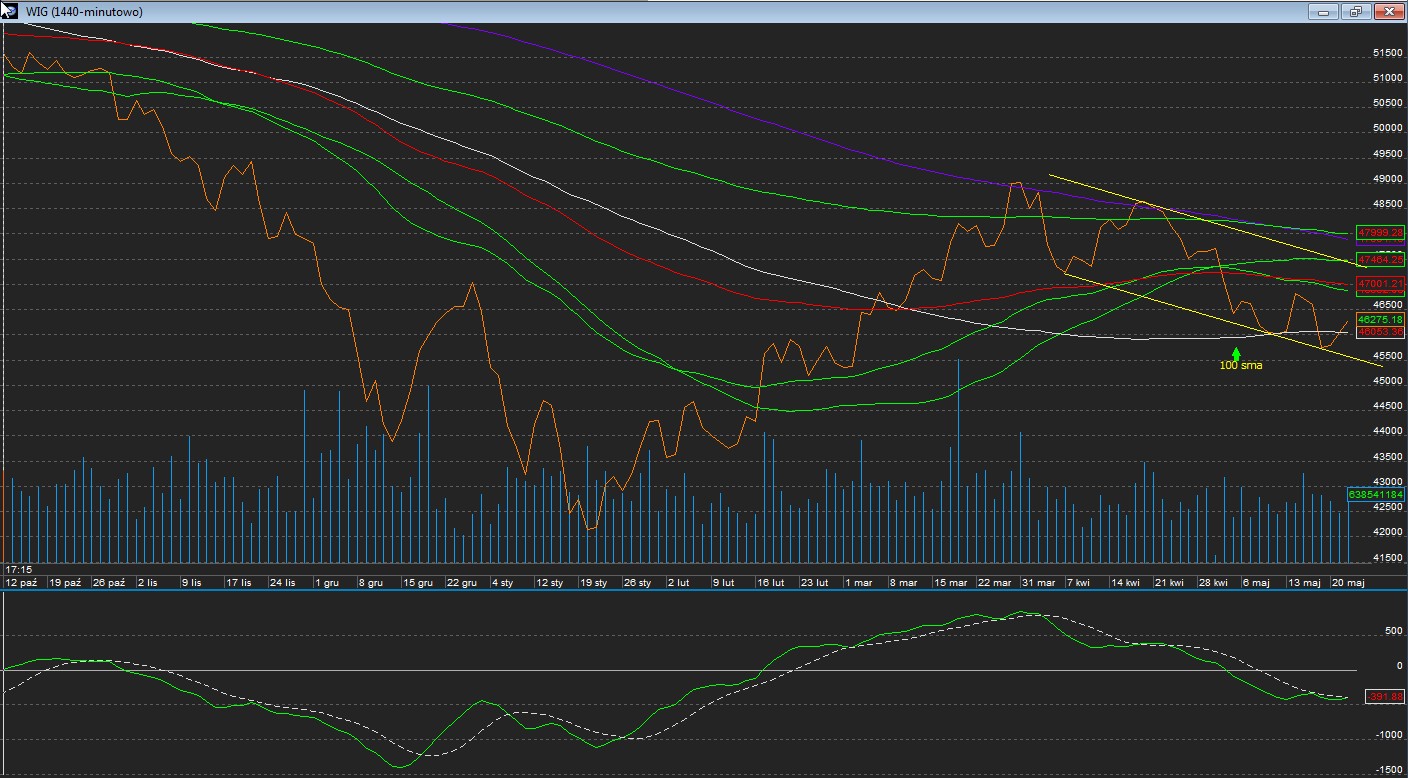The image size is (1408, 778).
Task: Click the '31 mar' date label
Action: click(1039, 581)
